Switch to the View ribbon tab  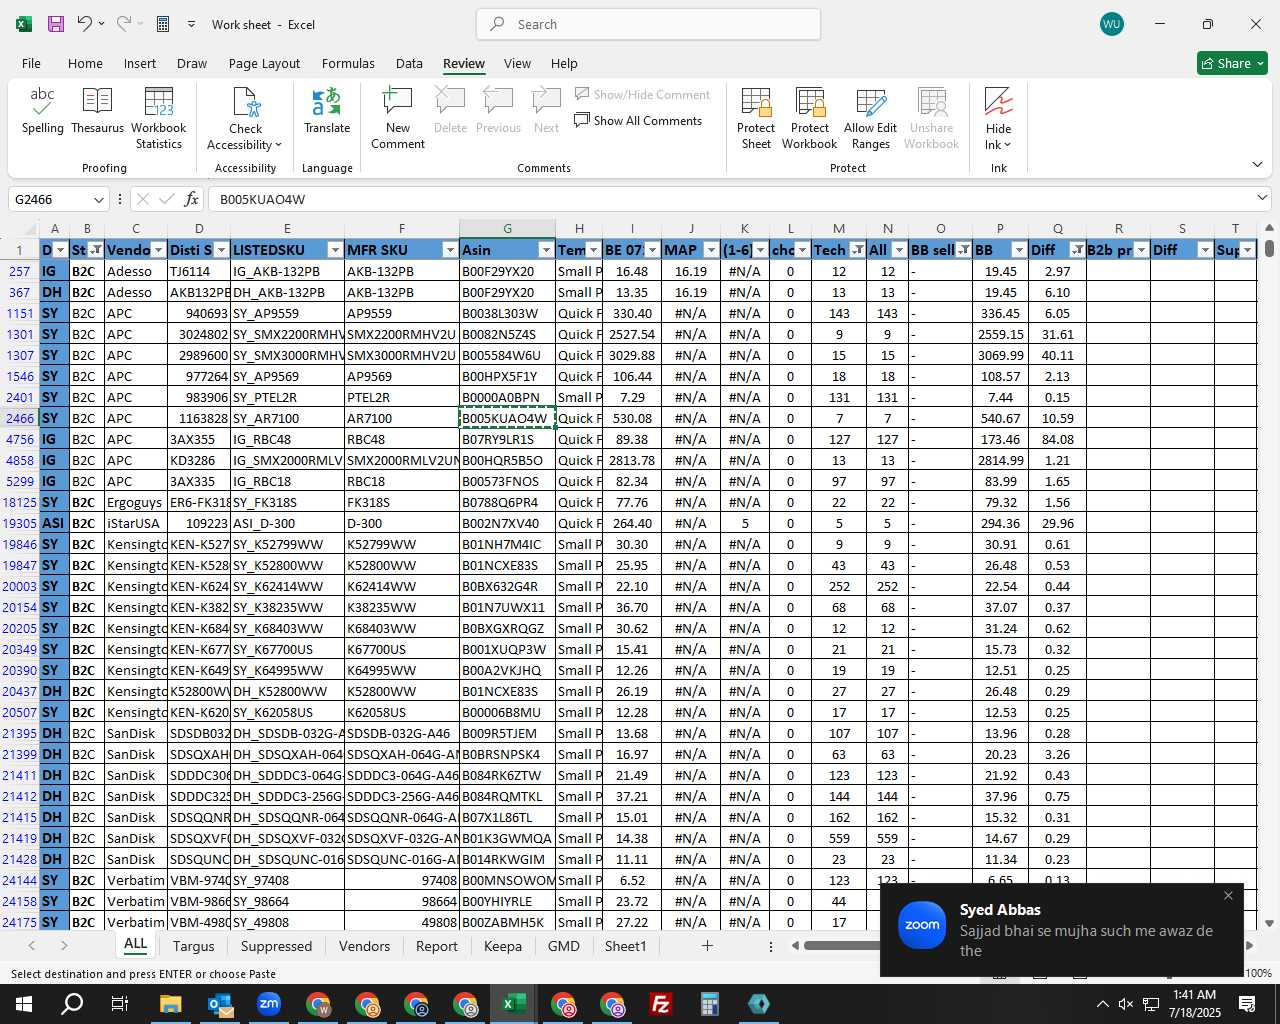(517, 63)
